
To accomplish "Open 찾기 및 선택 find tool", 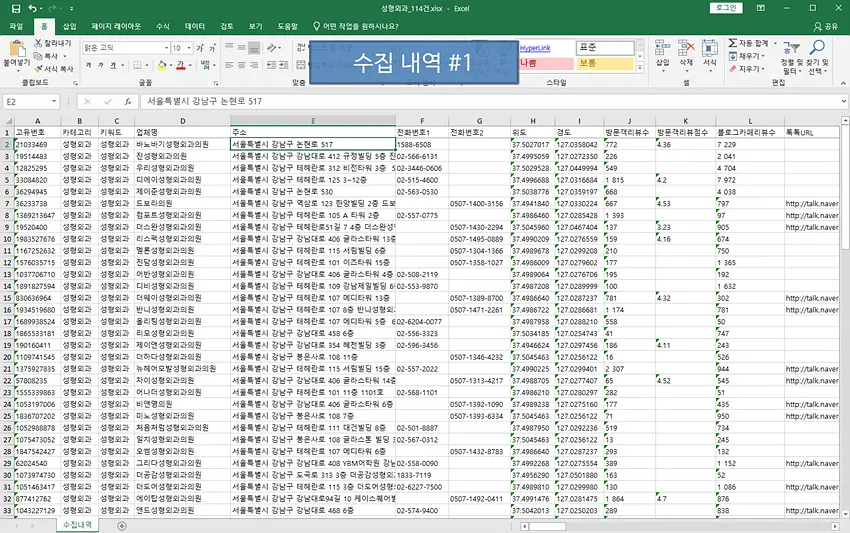I will [817, 57].
